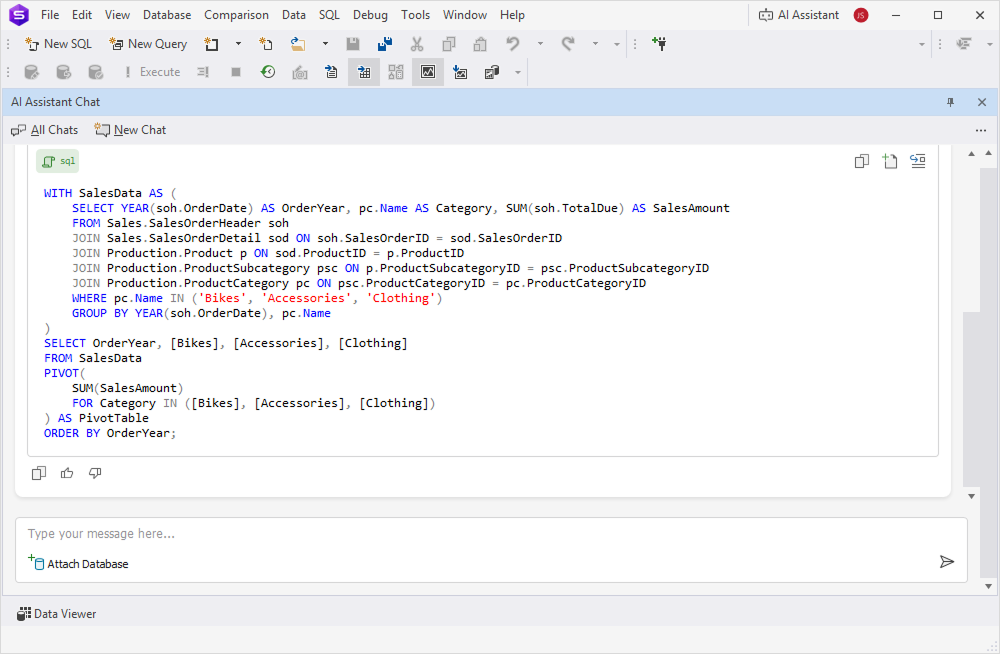
Task: Copy the entire AI response
Action: tap(39, 473)
